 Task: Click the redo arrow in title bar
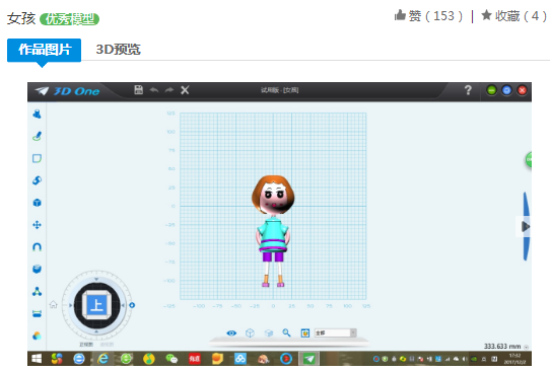point(169,90)
